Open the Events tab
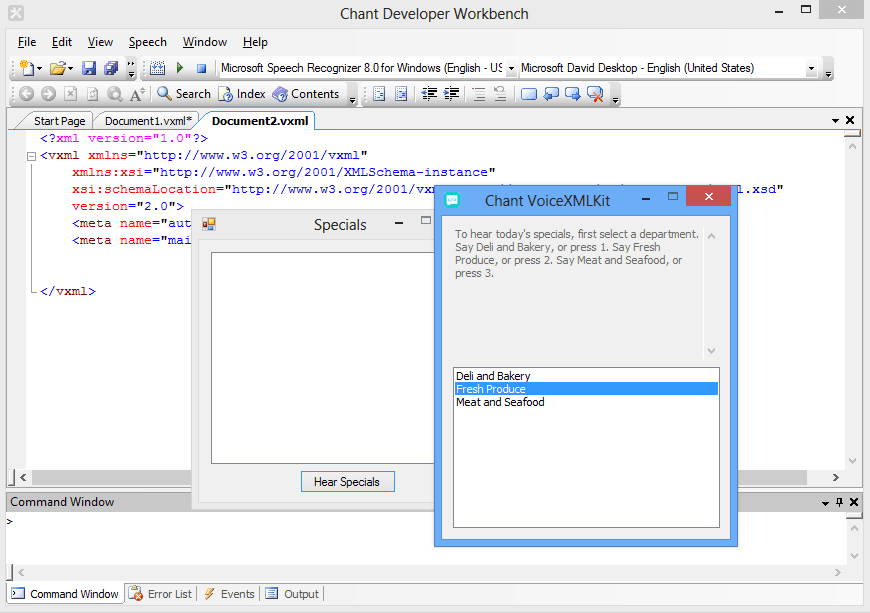This screenshot has width=870, height=613. (229, 594)
